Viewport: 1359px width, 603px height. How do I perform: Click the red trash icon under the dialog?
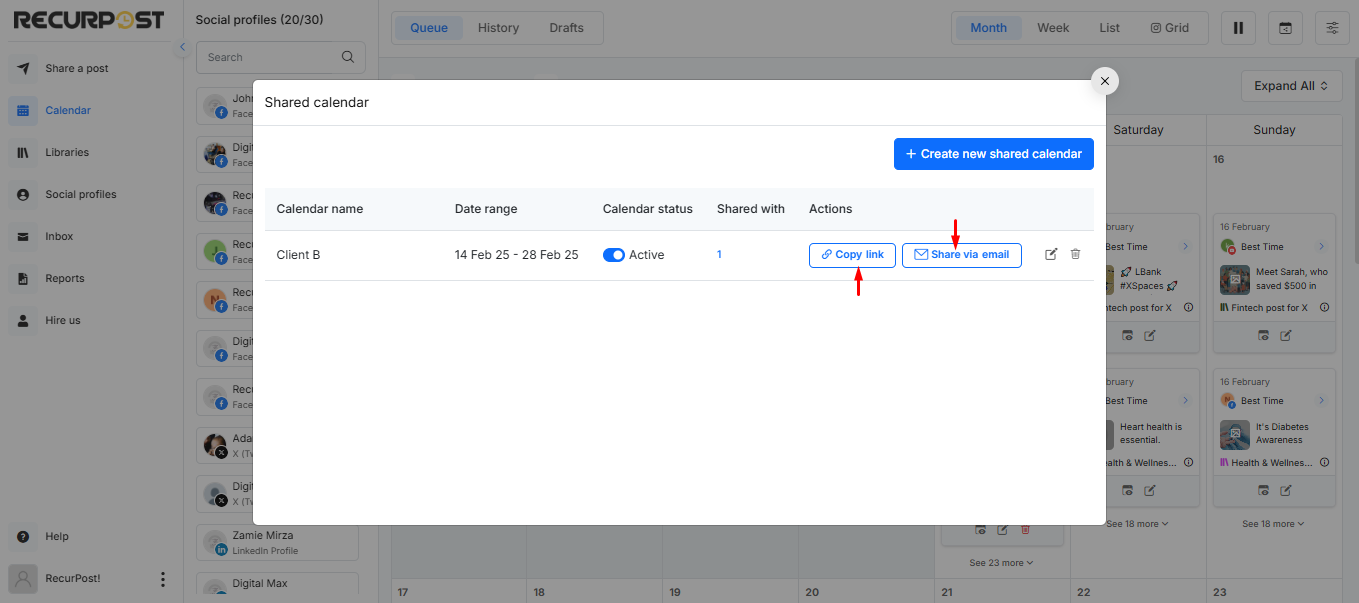pos(1025,529)
